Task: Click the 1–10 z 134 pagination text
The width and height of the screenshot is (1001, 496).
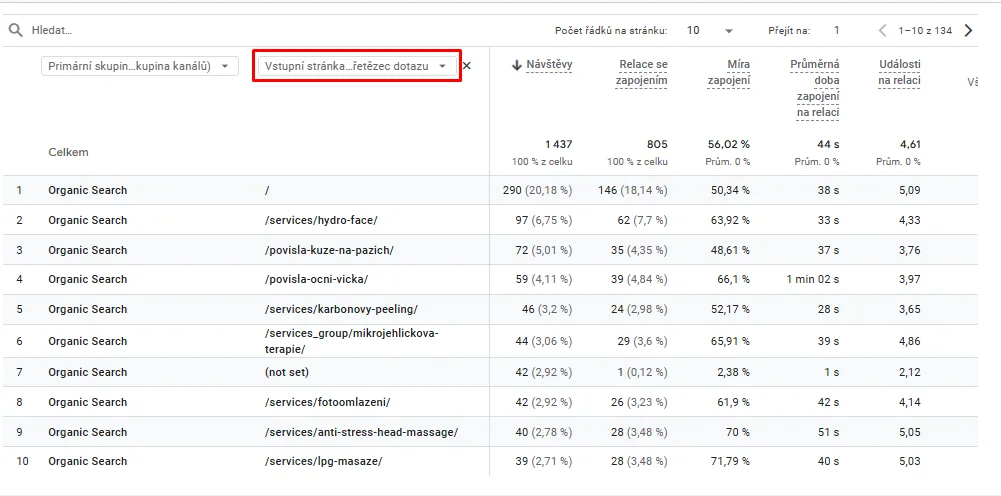Action: click(925, 30)
